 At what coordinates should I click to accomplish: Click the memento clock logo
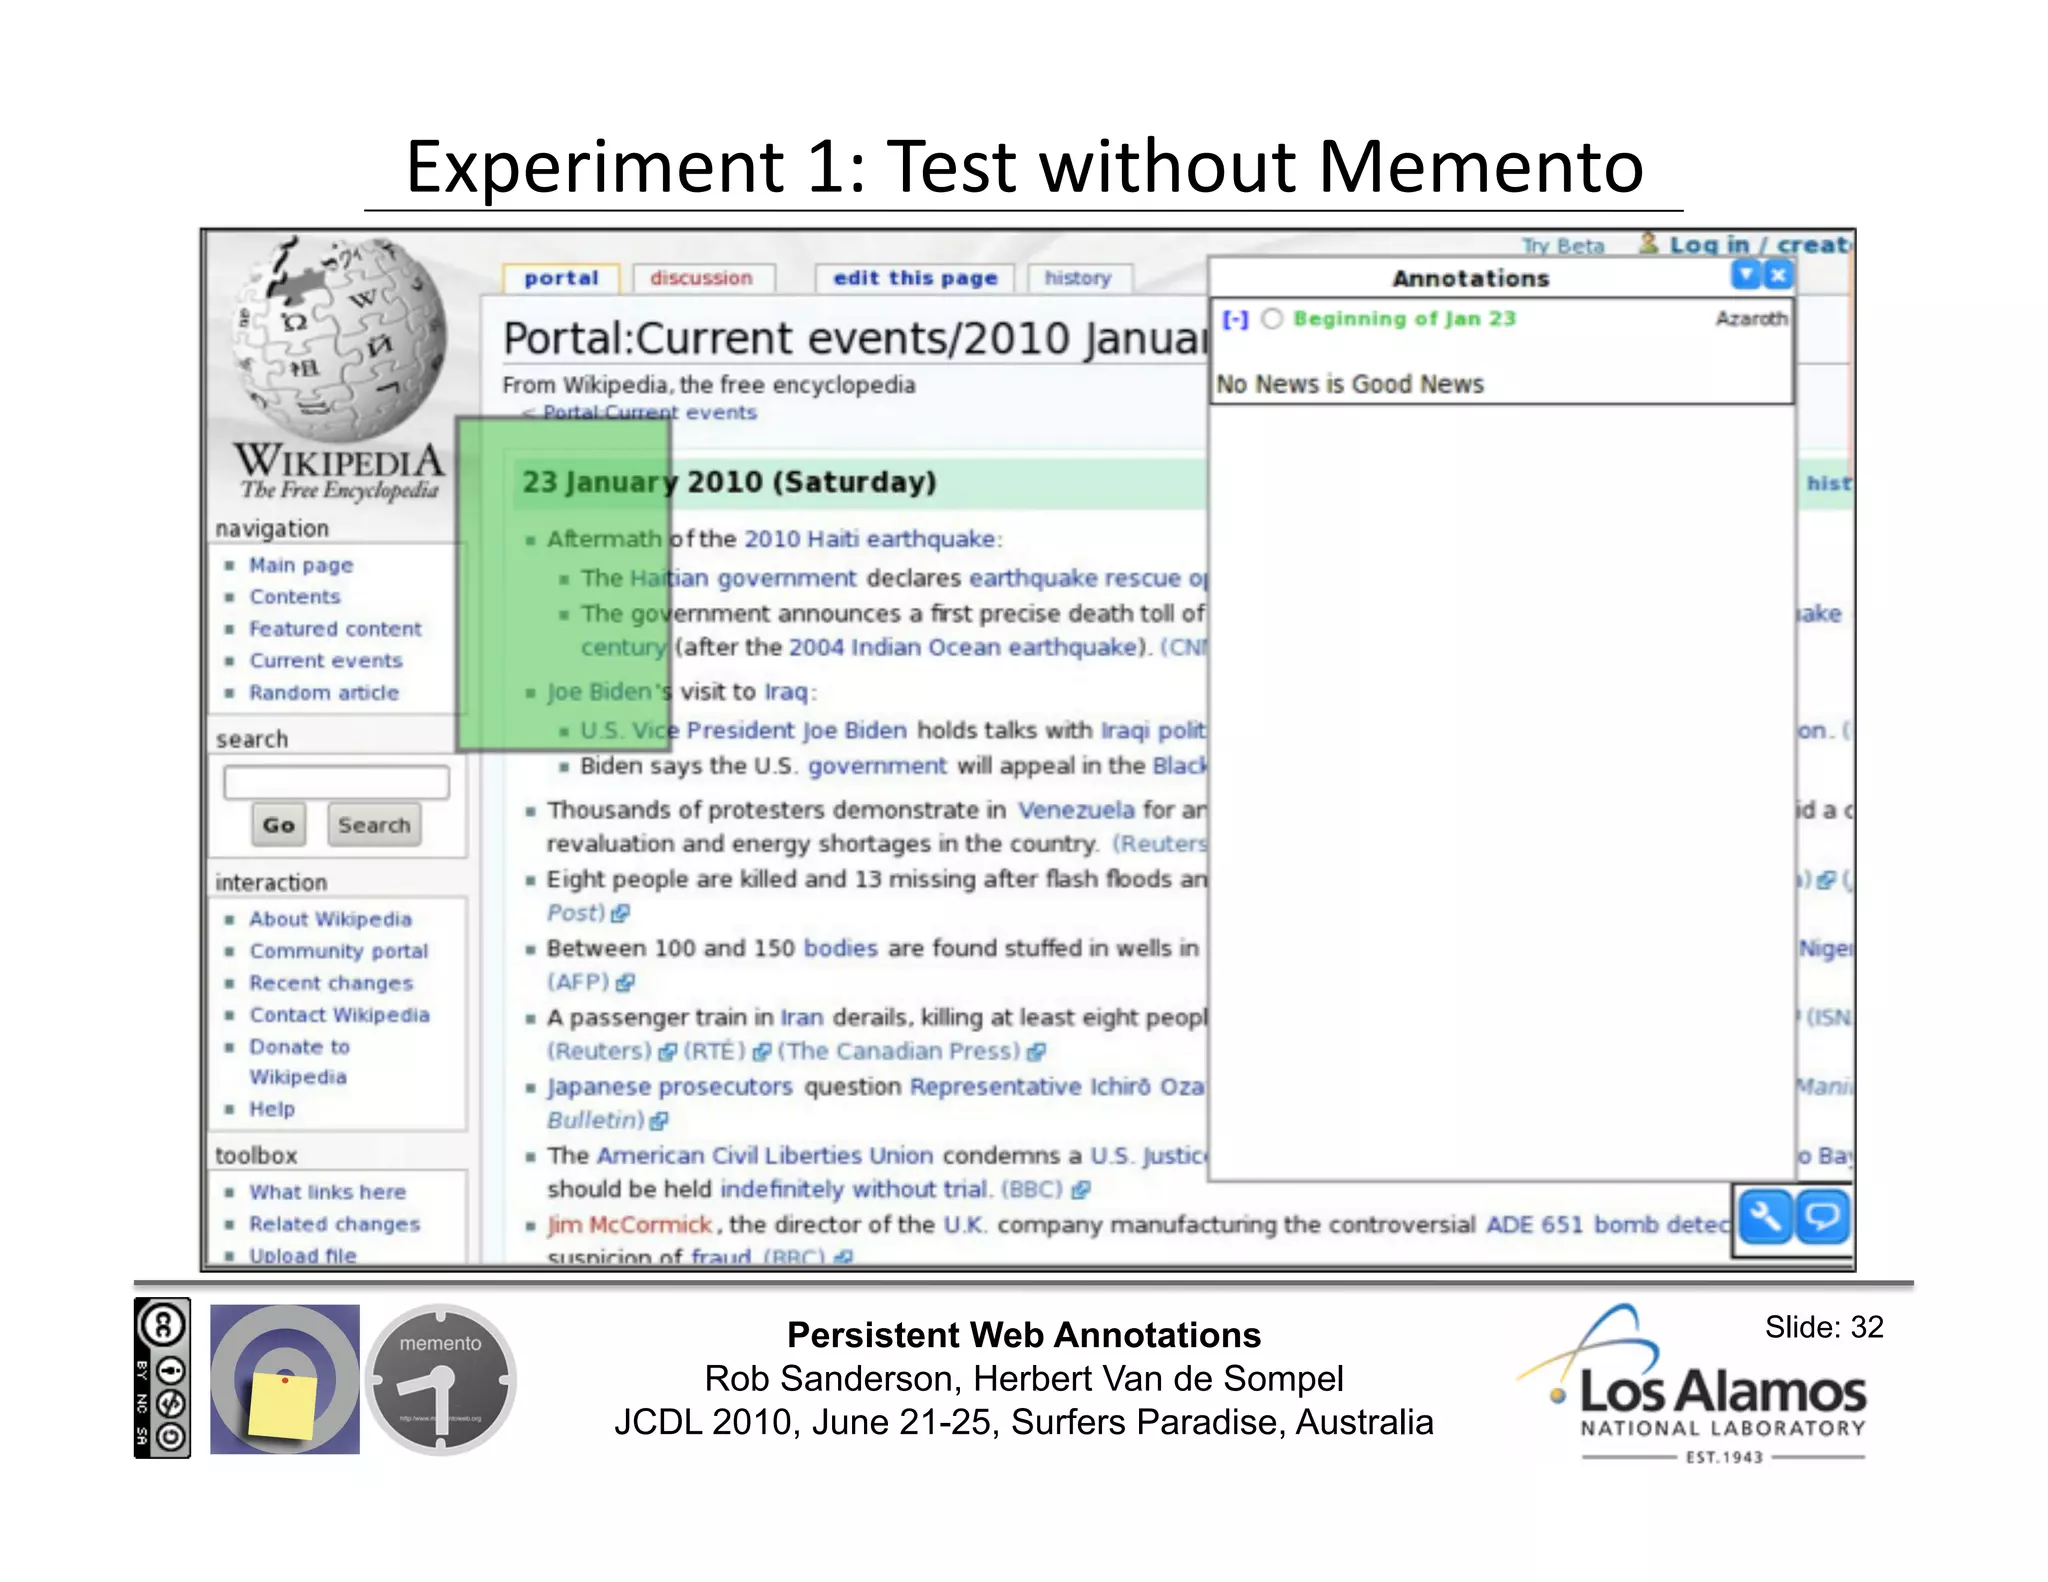pyautogui.click(x=440, y=1378)
